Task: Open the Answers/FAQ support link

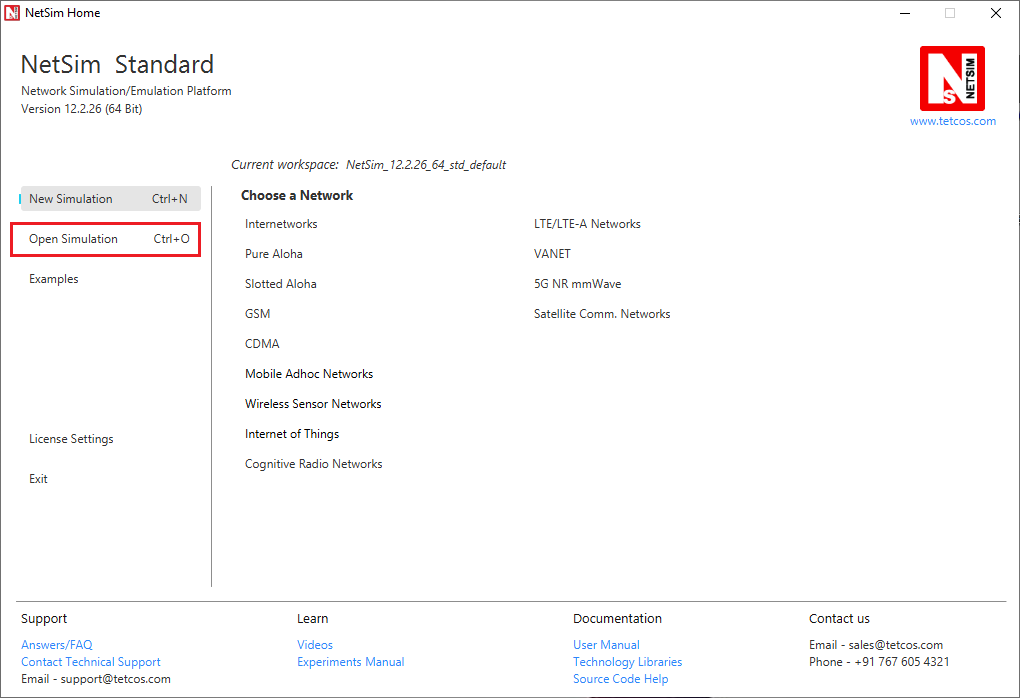Action: point(57,645)
